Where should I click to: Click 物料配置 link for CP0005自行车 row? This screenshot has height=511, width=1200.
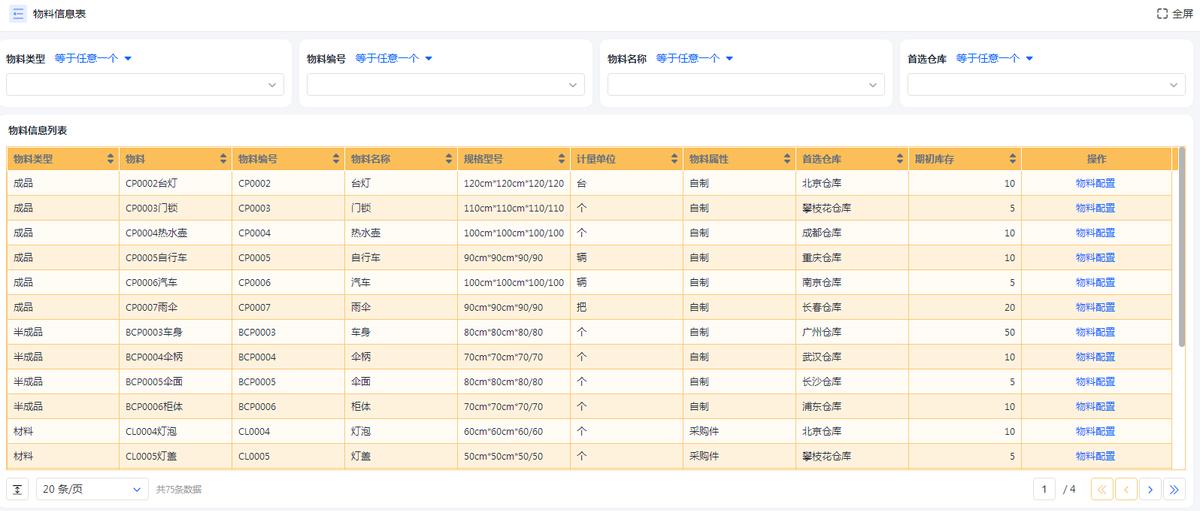tap(1095, 258)
